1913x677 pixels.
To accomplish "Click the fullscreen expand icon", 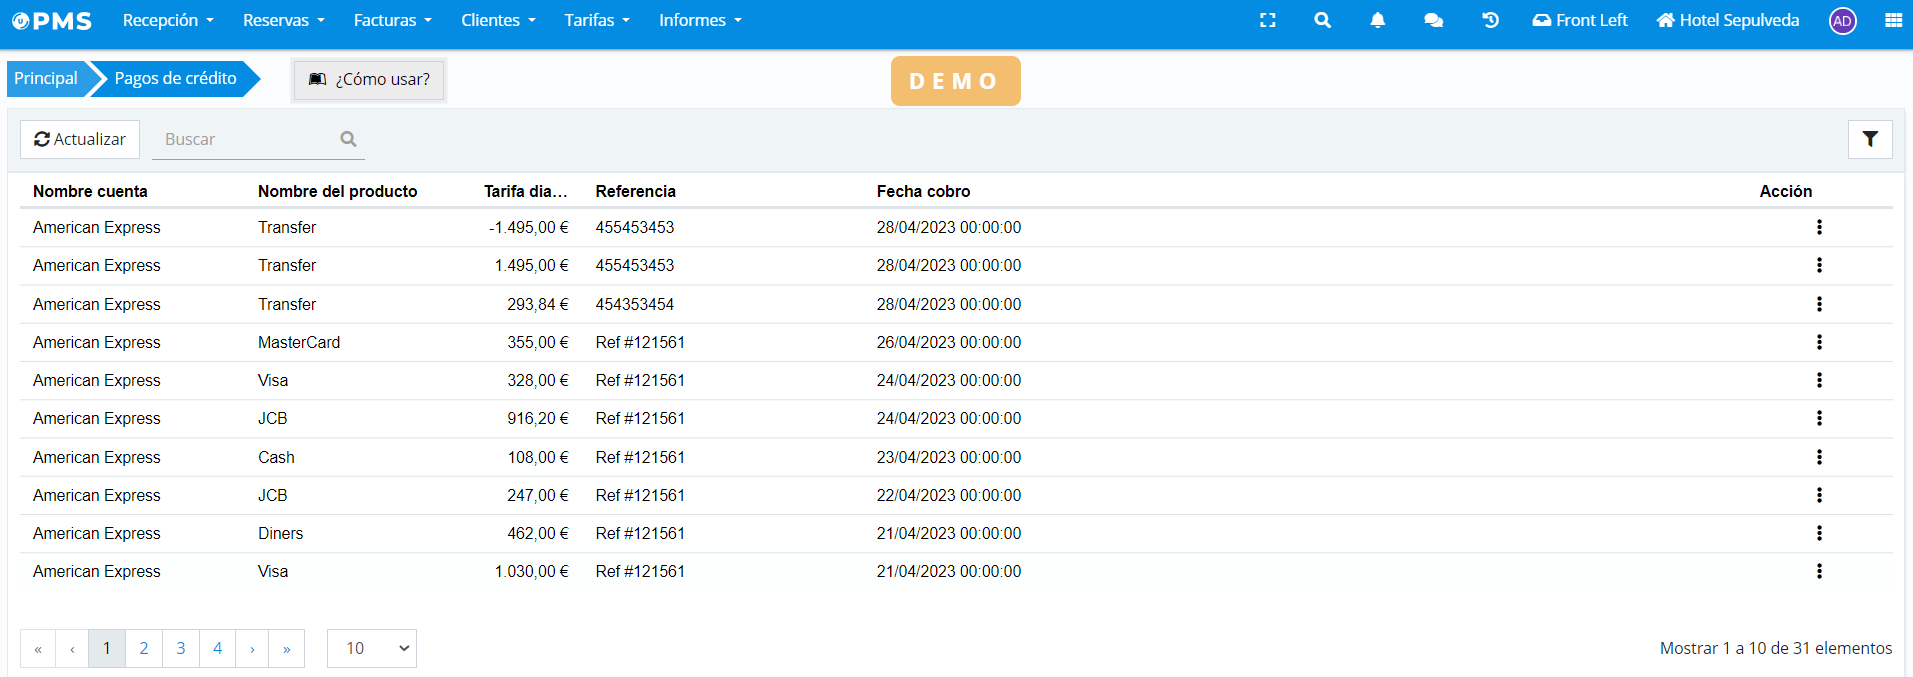I will pos(1267,20).
